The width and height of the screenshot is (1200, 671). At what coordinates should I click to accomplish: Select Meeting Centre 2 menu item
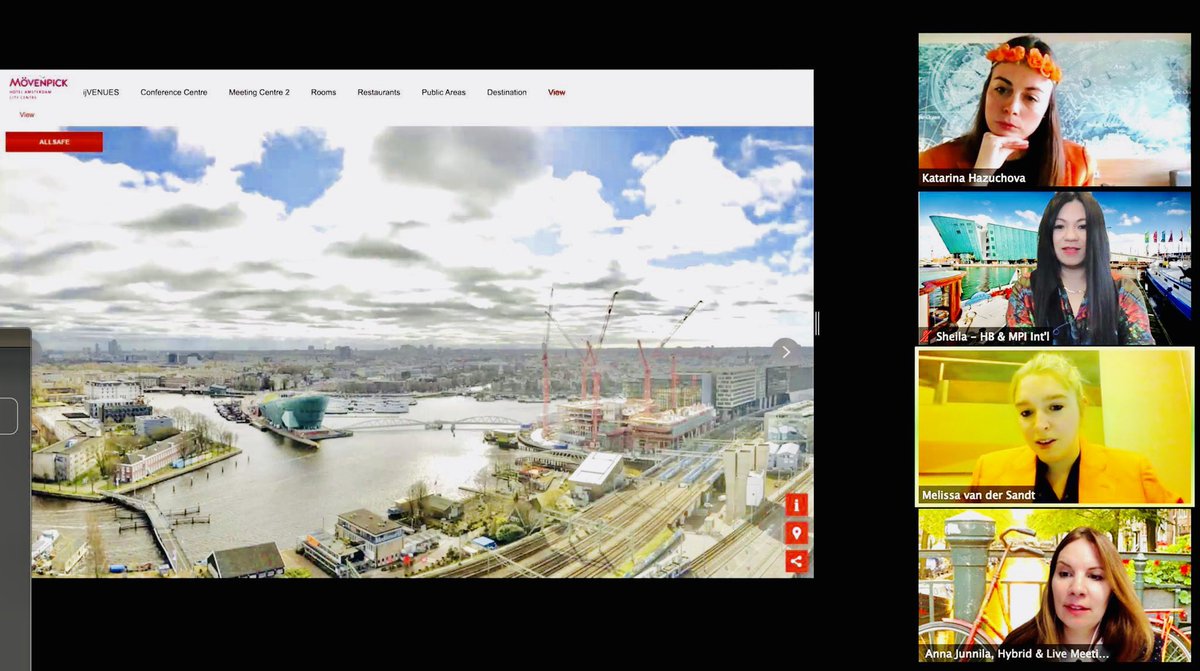pyautogui.click(x=259, y=92)
